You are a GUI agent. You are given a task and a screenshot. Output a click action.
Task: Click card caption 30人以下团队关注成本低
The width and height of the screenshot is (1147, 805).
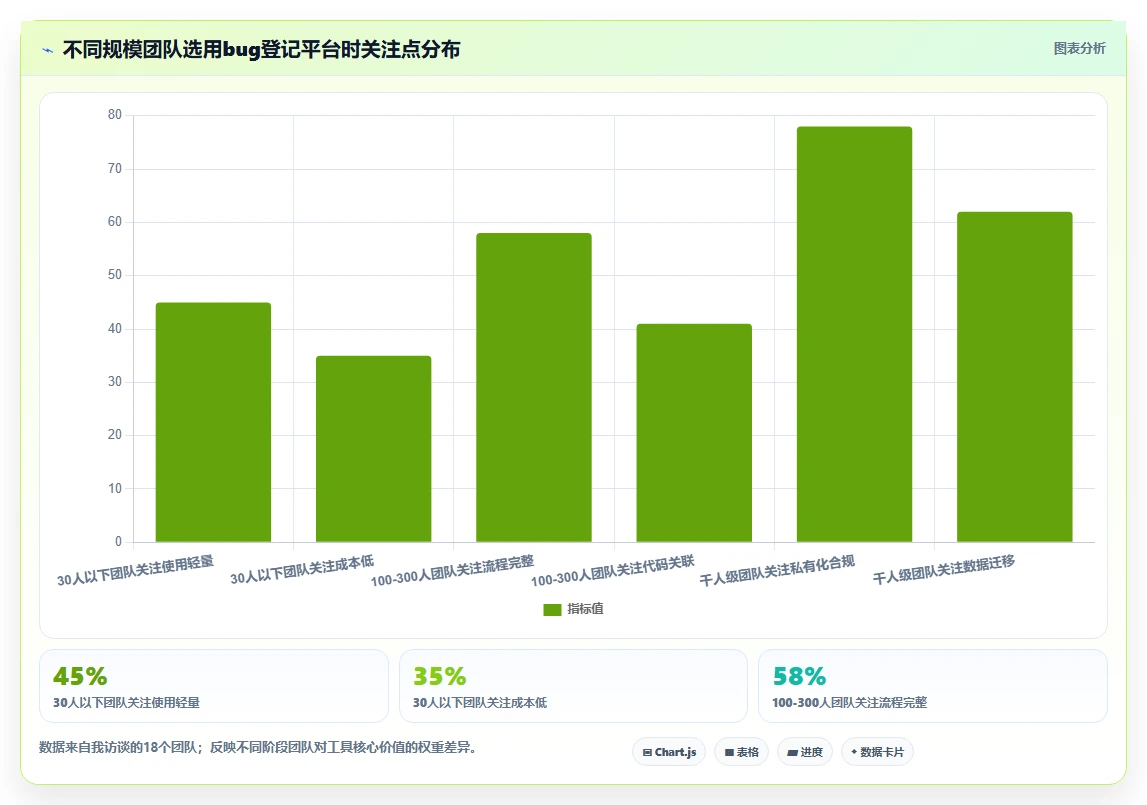(480, 703)
